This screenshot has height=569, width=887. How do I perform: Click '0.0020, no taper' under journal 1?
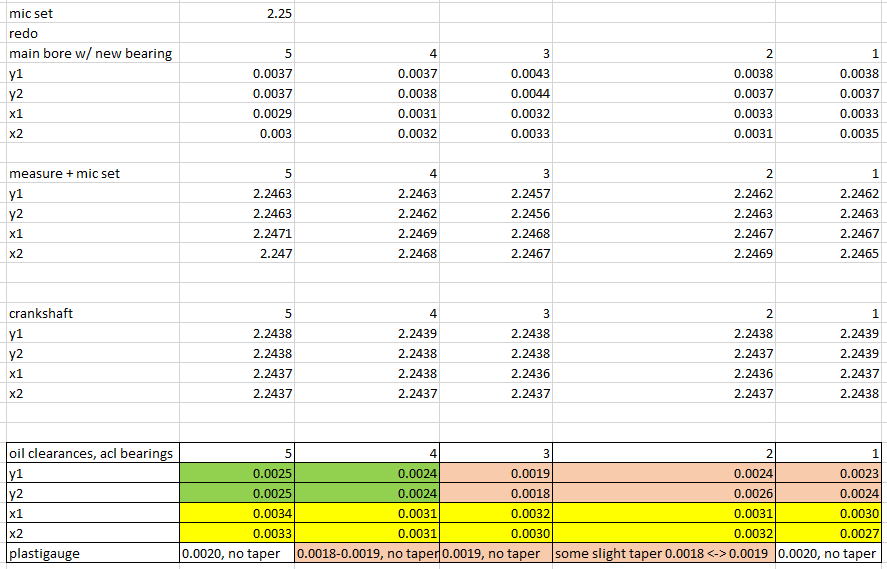click(x=828, y=553)
